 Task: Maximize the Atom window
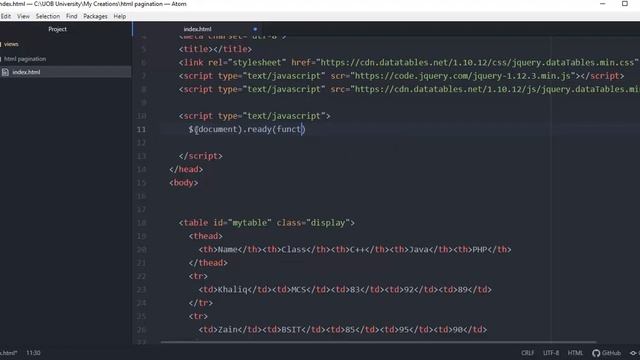point(624,4)
